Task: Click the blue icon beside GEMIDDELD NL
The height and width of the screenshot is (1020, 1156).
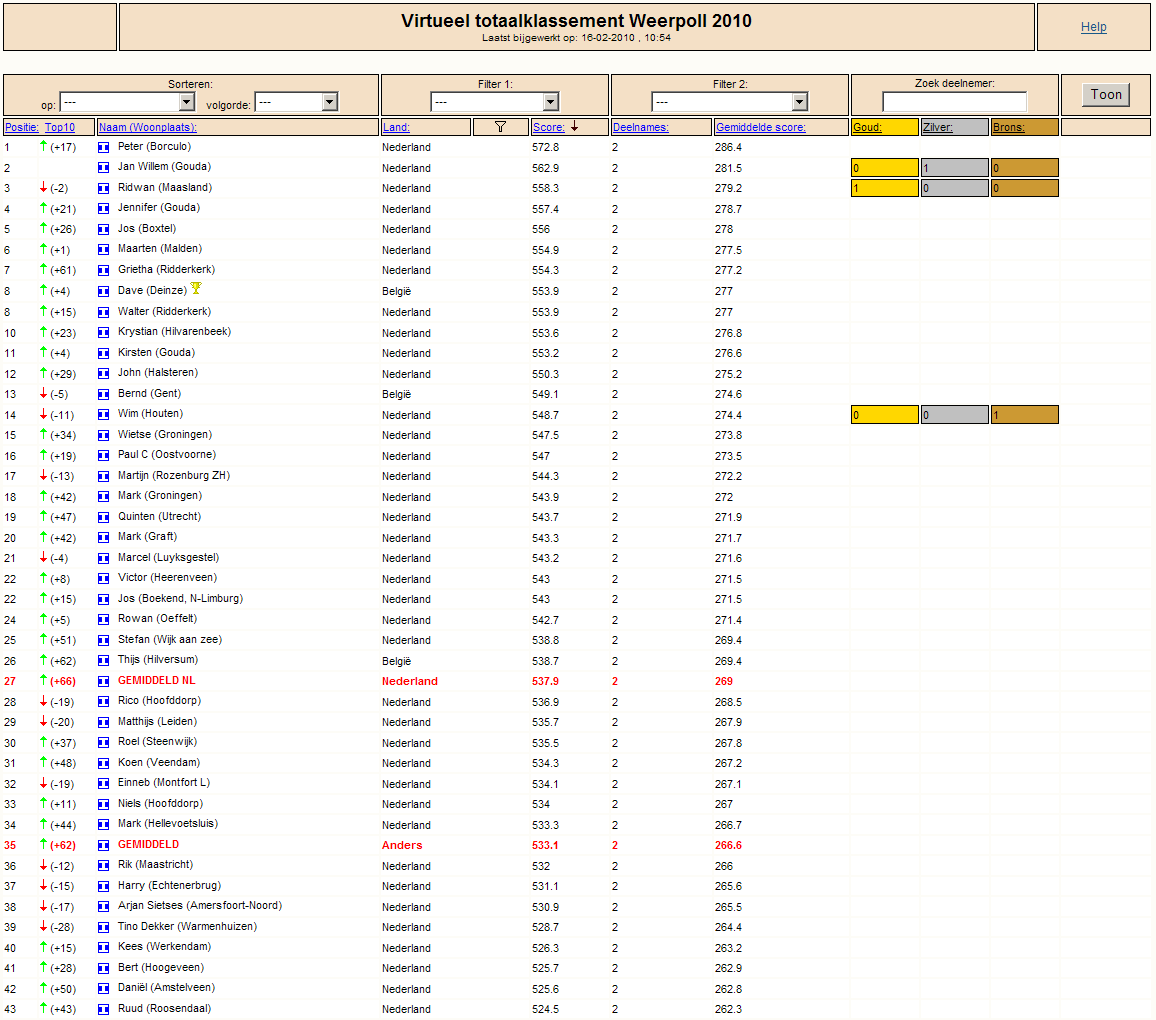Action: 103,682
